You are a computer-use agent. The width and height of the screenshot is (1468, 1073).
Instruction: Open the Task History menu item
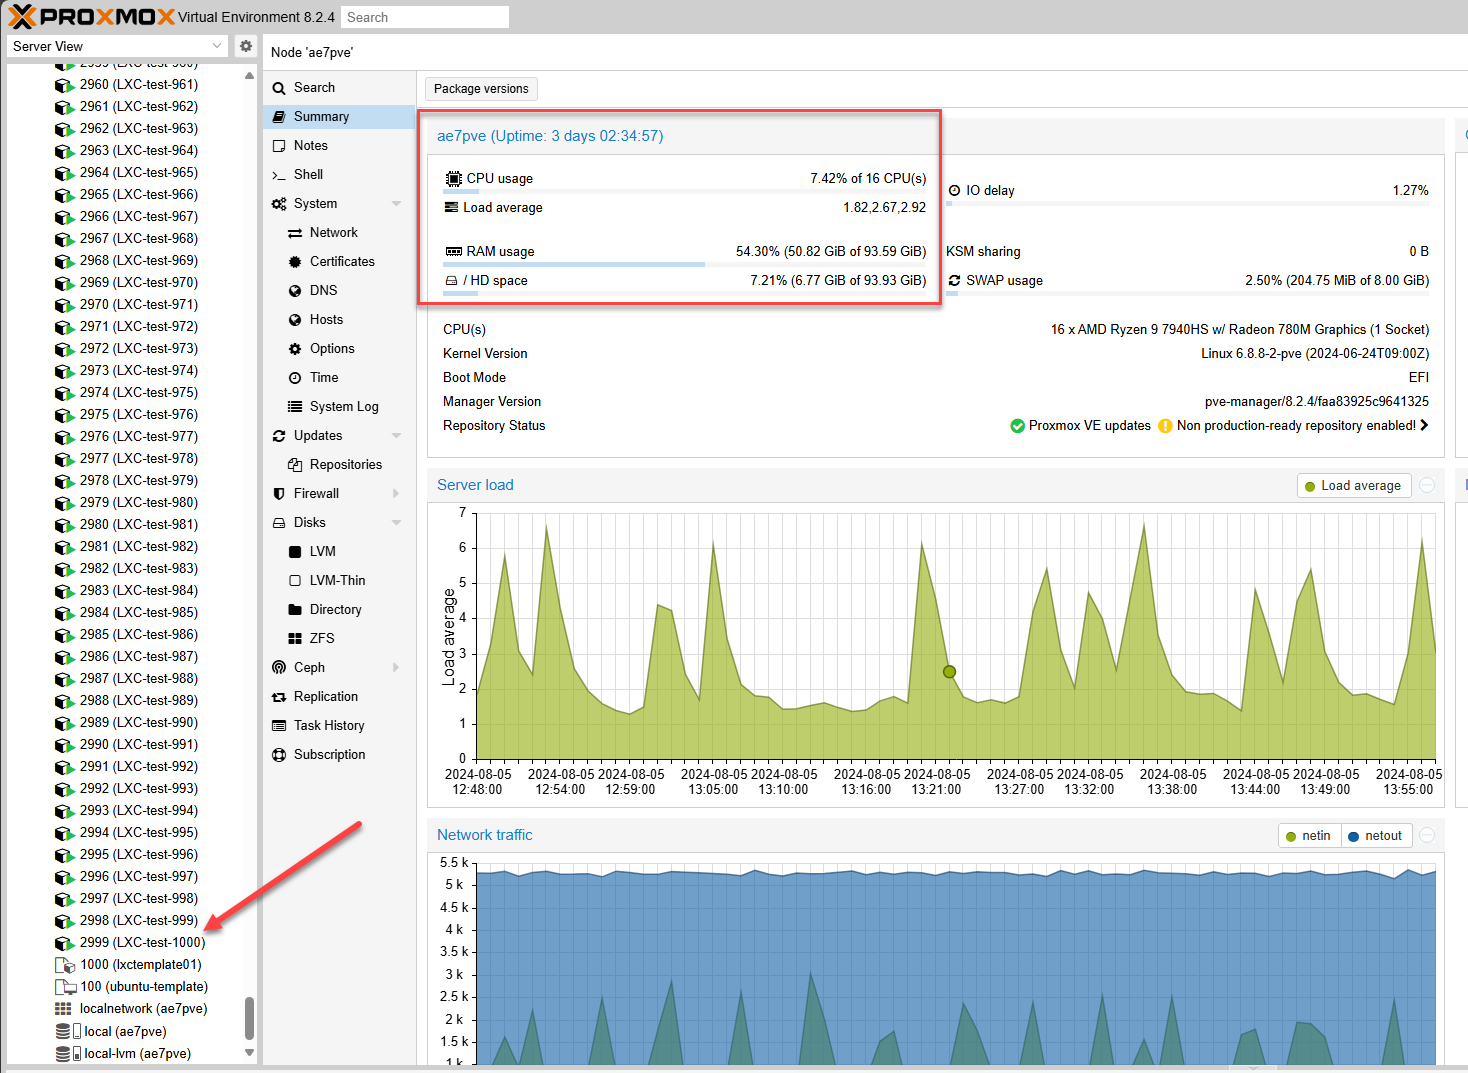329,726
